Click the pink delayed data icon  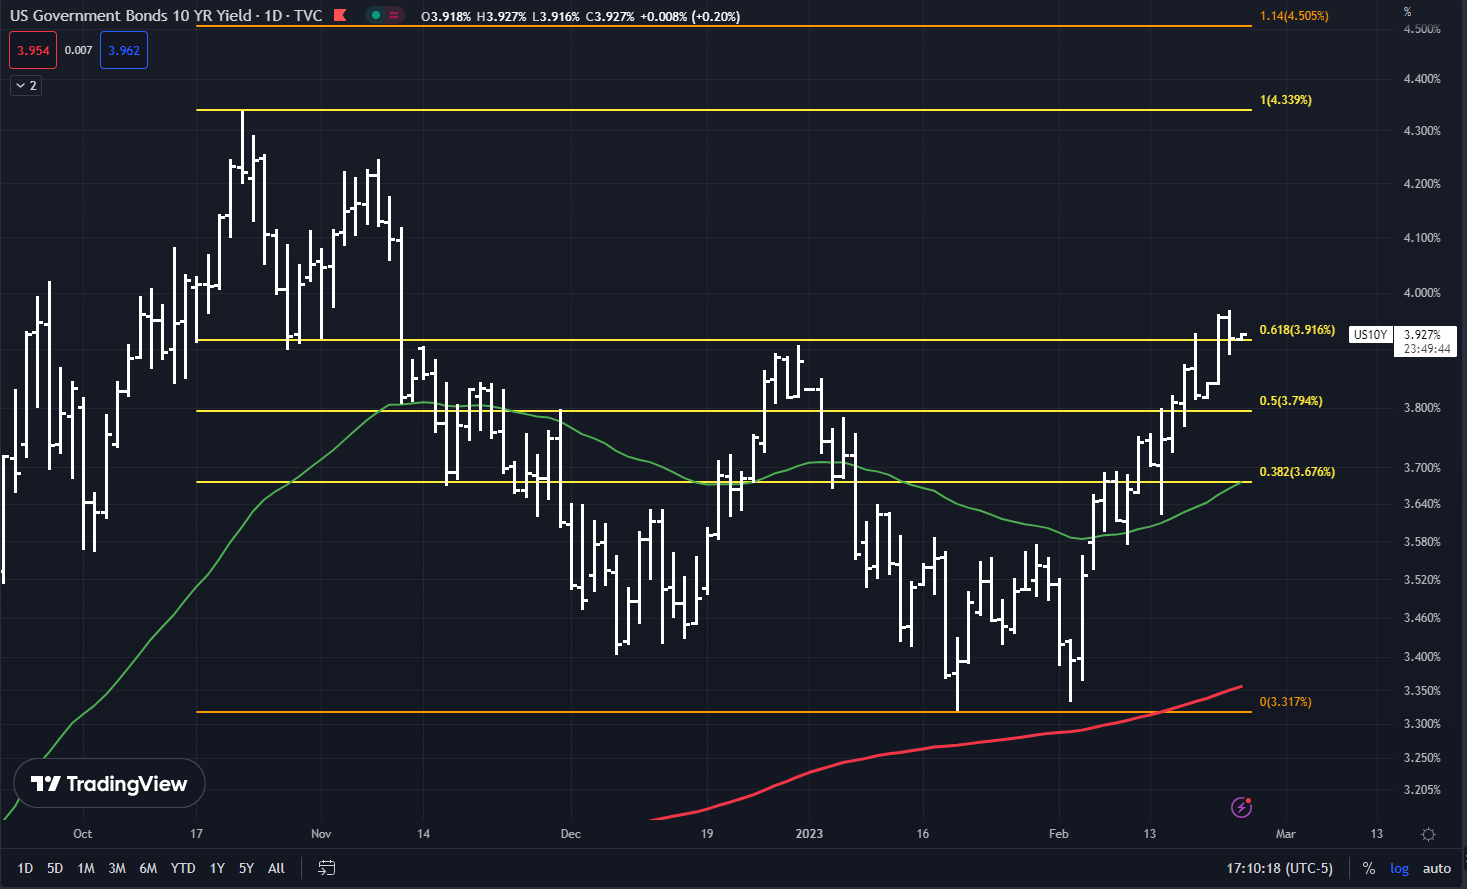[x=394, y=16]
